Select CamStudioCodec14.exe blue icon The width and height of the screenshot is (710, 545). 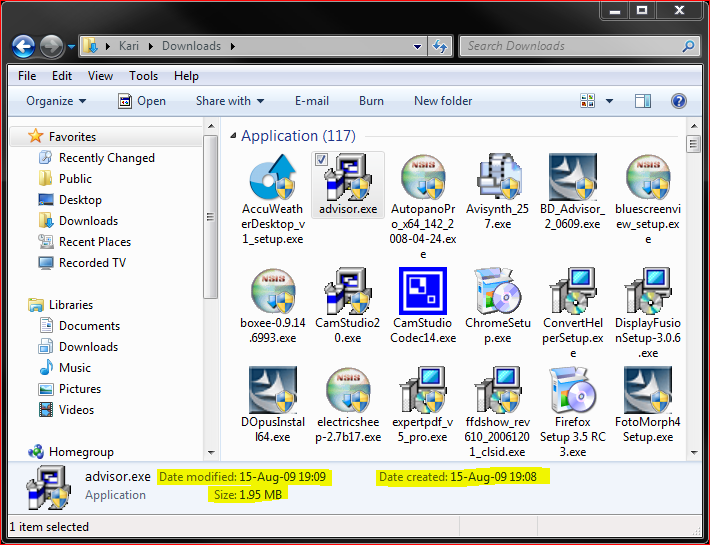[x=422, y=291]
